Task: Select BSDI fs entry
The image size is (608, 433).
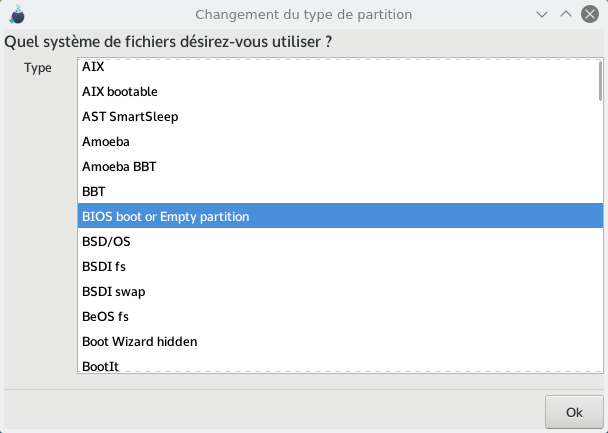Action: (340, 267)
